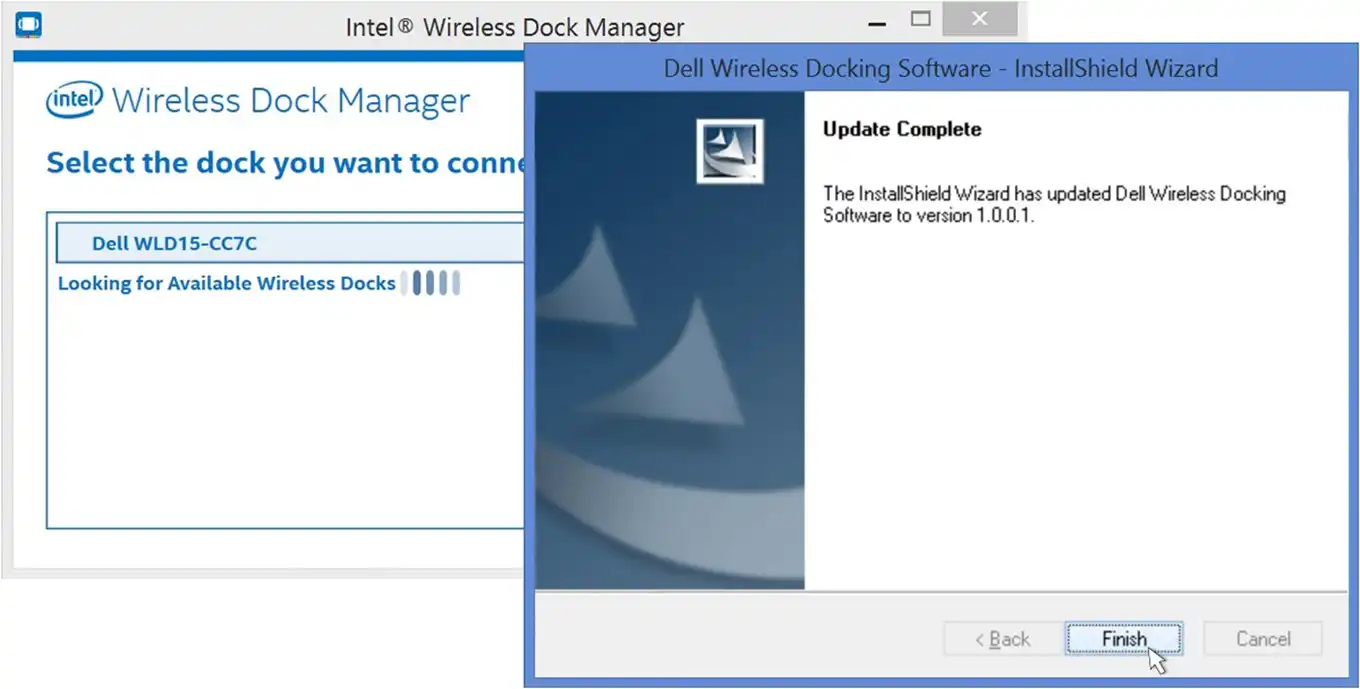The height and width of the screenshot is (689, 1360).
Task: Click the InstallShield wizard logo icon
Action: 729,151
